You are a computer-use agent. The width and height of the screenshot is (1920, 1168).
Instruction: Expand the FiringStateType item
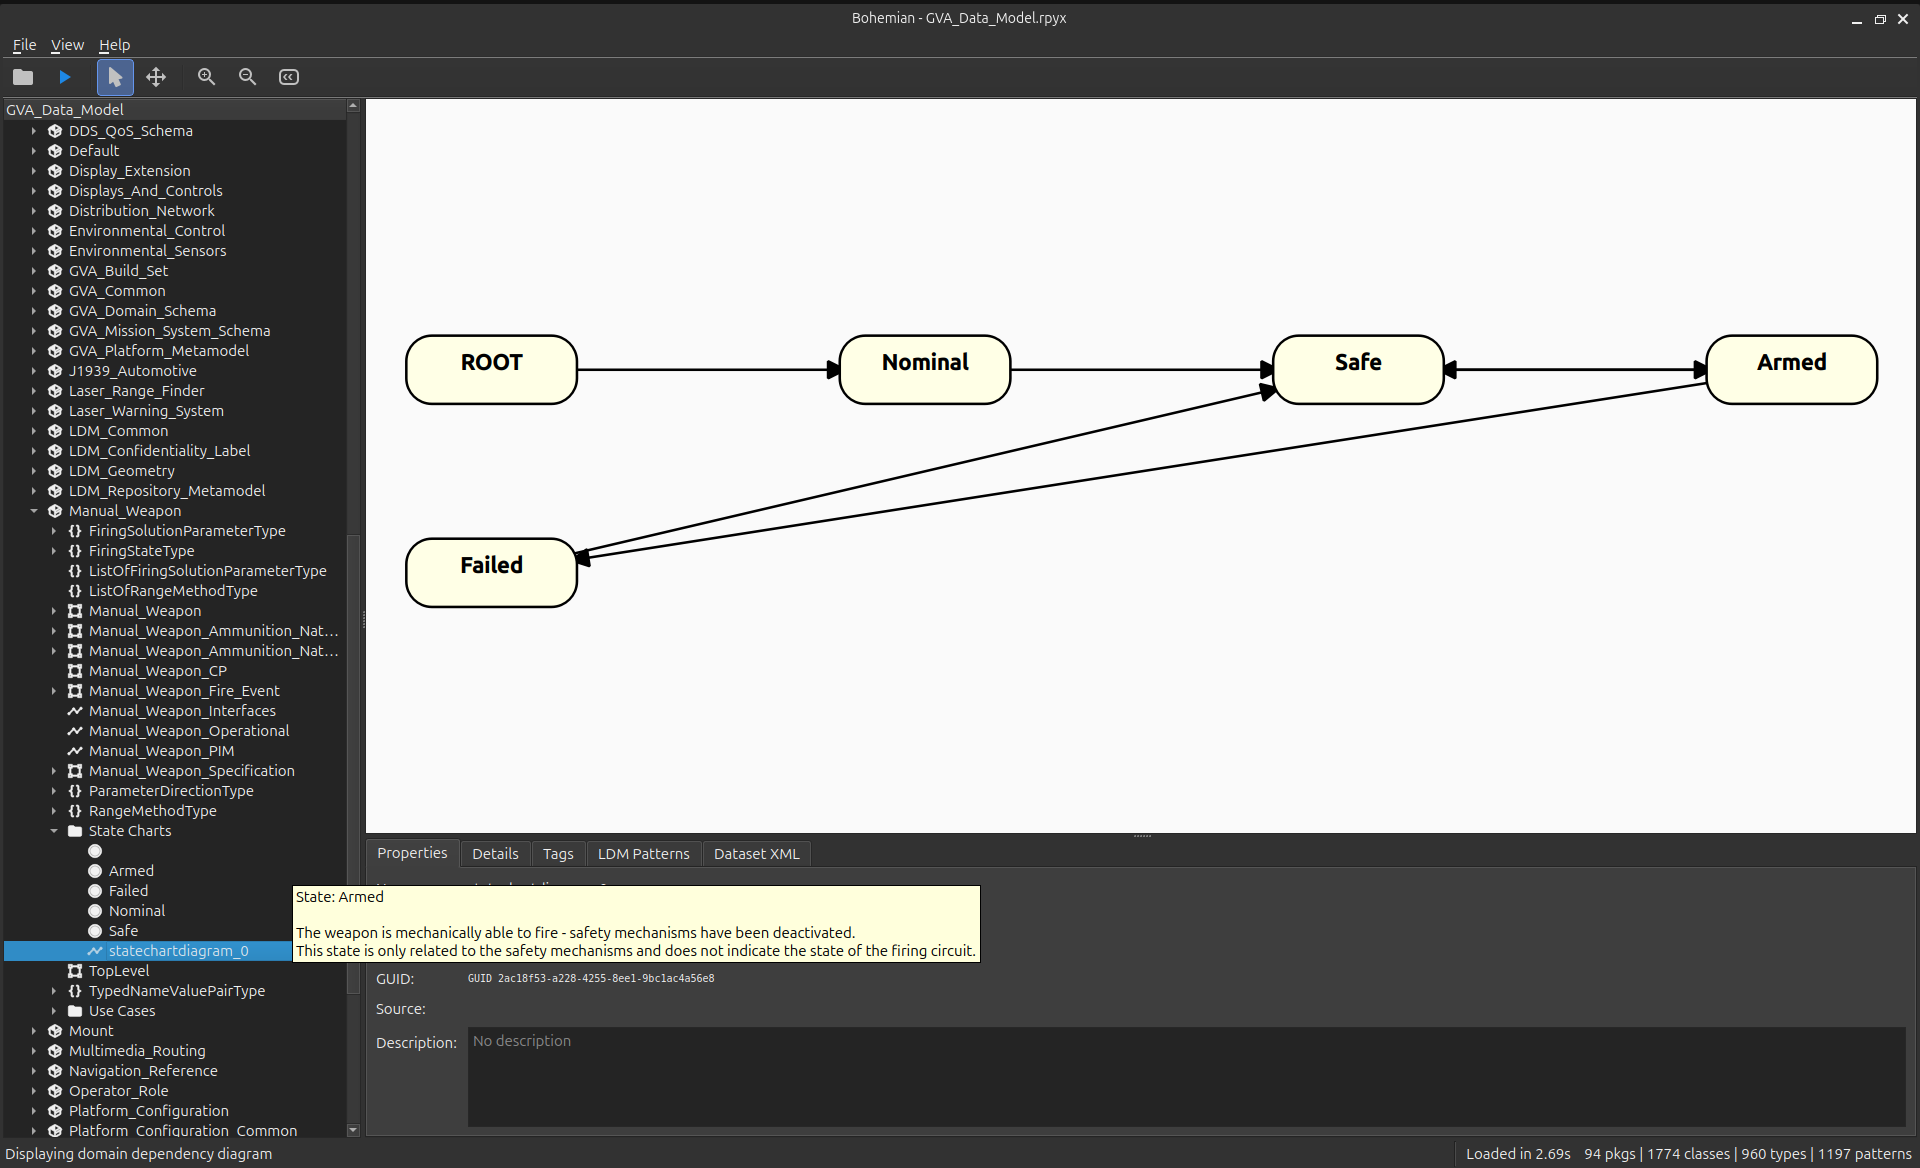[x=54, y=551]
